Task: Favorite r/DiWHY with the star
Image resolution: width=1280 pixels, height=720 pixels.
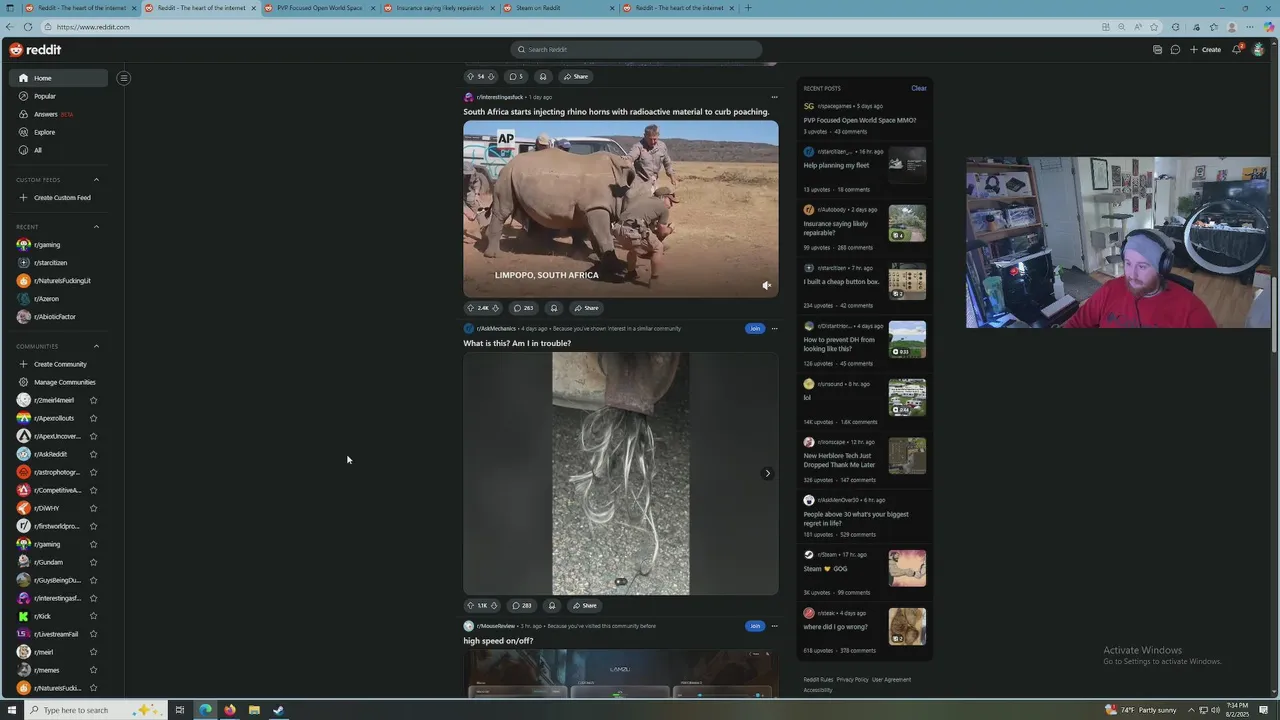Action: (x=93, y=508)
